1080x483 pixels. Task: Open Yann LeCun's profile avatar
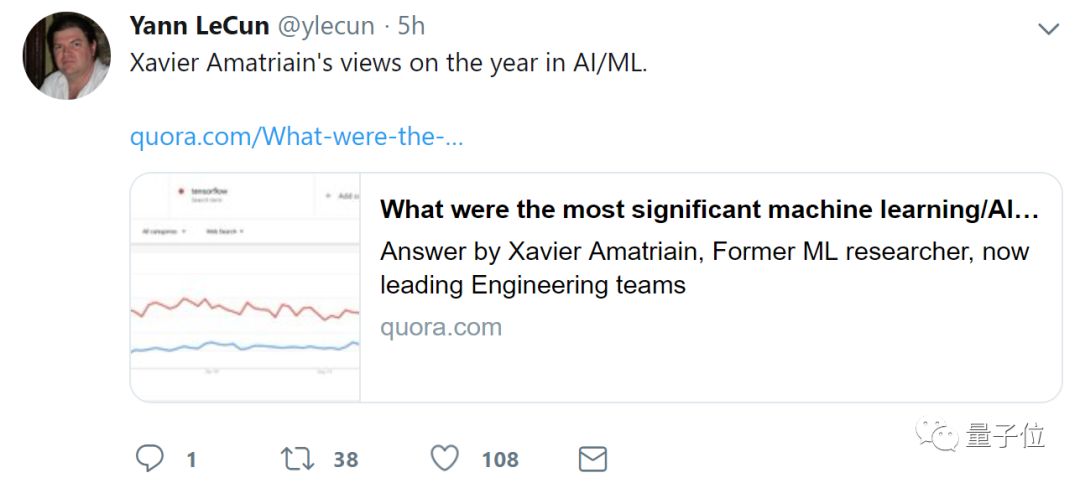(x=66, y=55)
